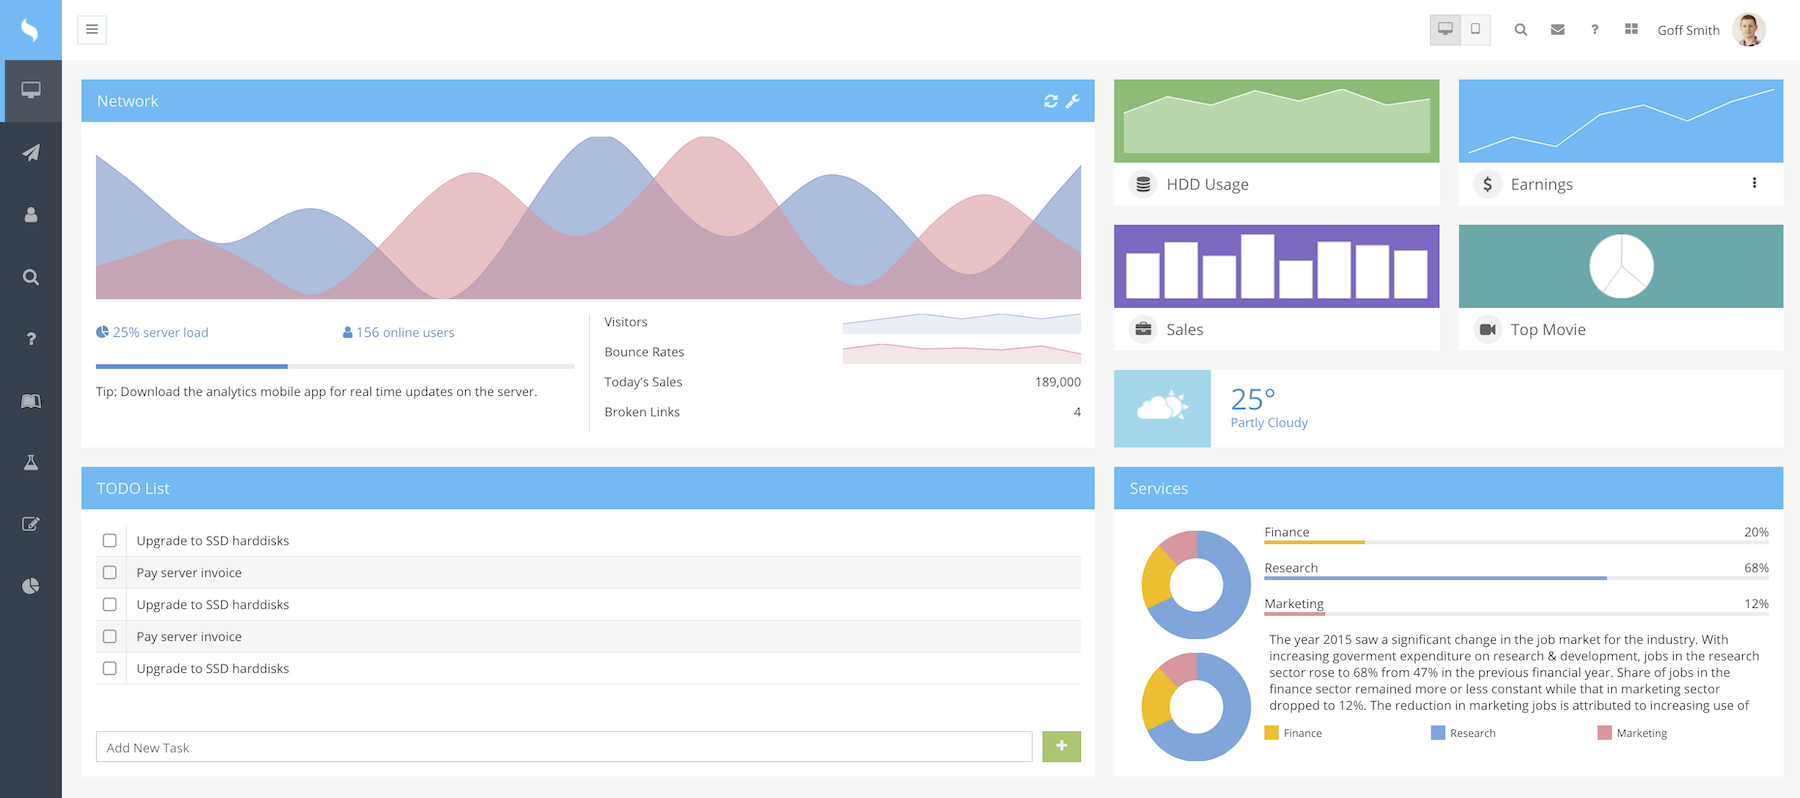The image size is (1800, 798).
Task: Click Goff Smith's avatar photo
Action: tap(1749, 29)
